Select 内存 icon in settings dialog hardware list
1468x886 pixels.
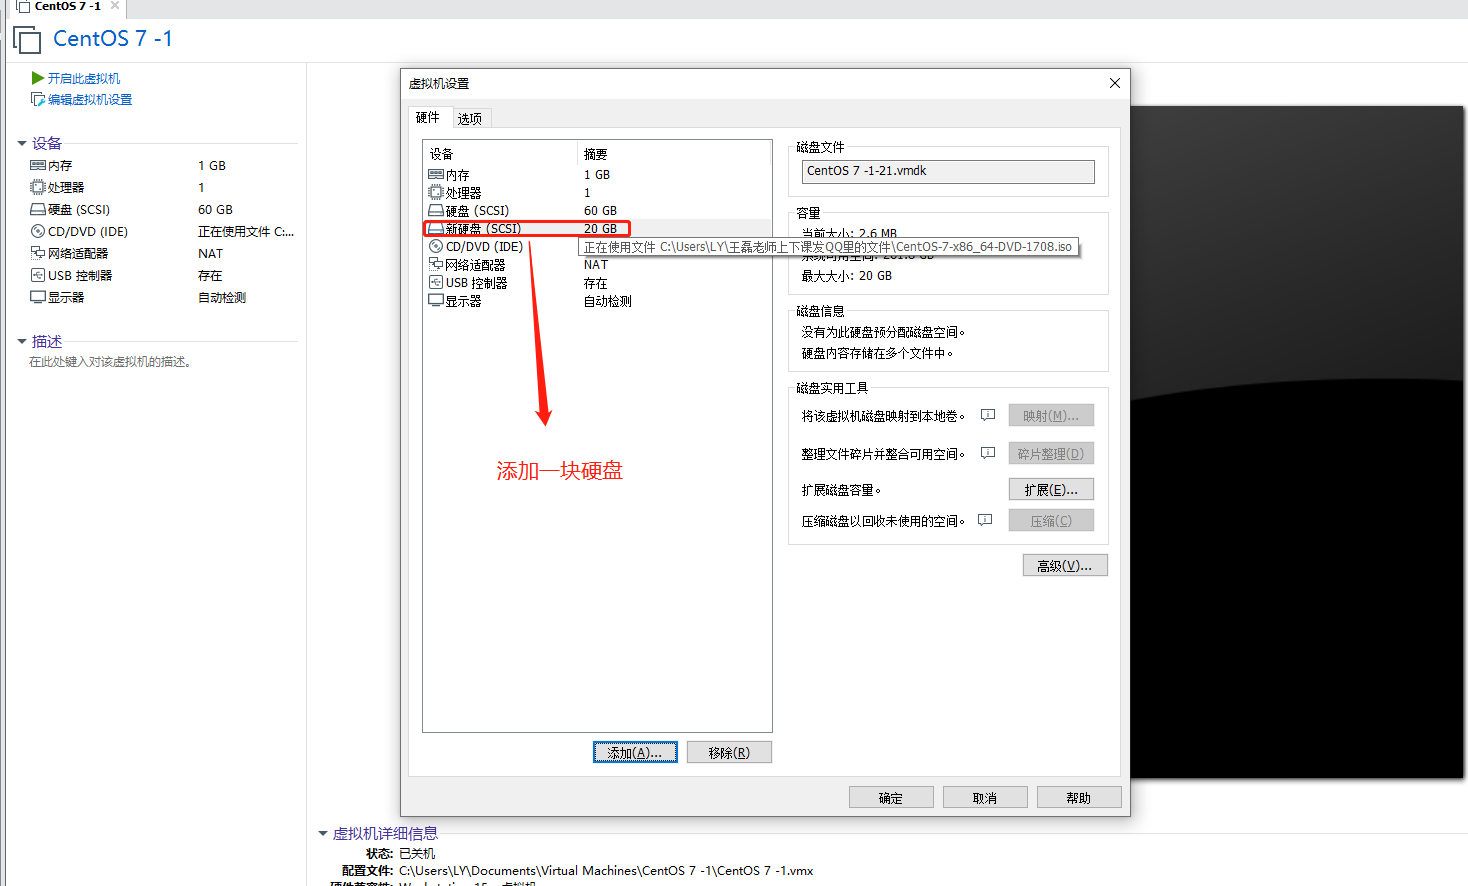tap(436, 174)
